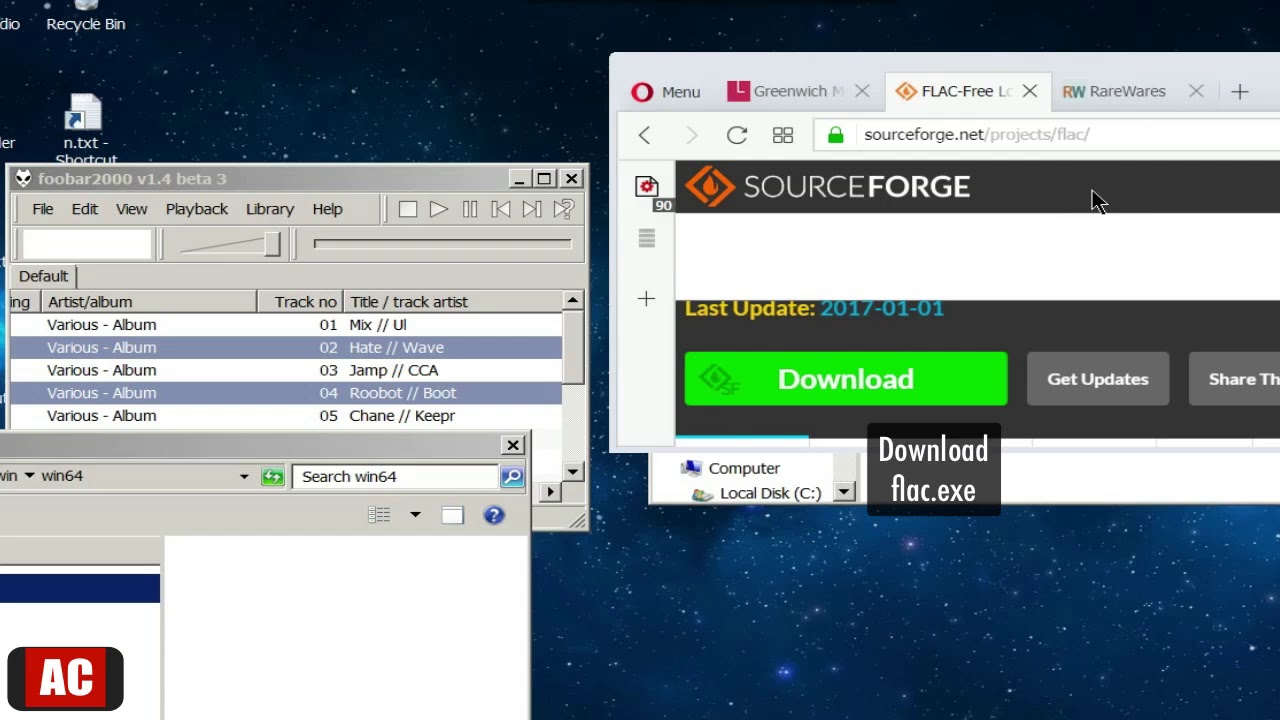The image size is (1280, 720).
Task: Click the Play button in foobar2000
Action: 438,209
